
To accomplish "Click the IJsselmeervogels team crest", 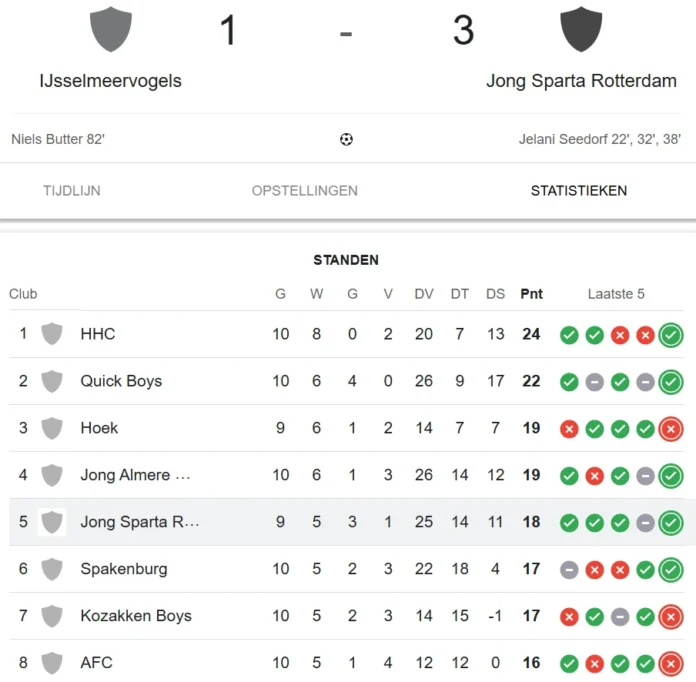I will pyautogui.click(x=111, y=29).
